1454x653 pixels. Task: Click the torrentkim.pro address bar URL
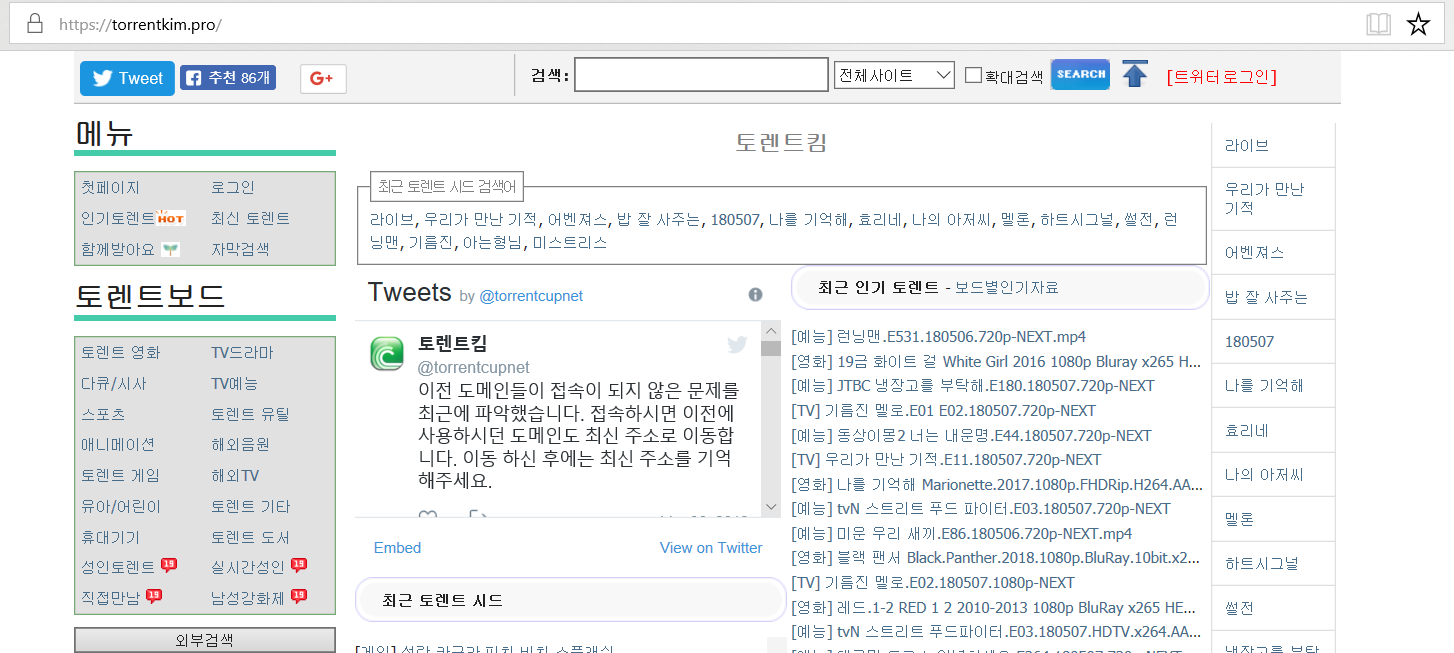(140, 24)
